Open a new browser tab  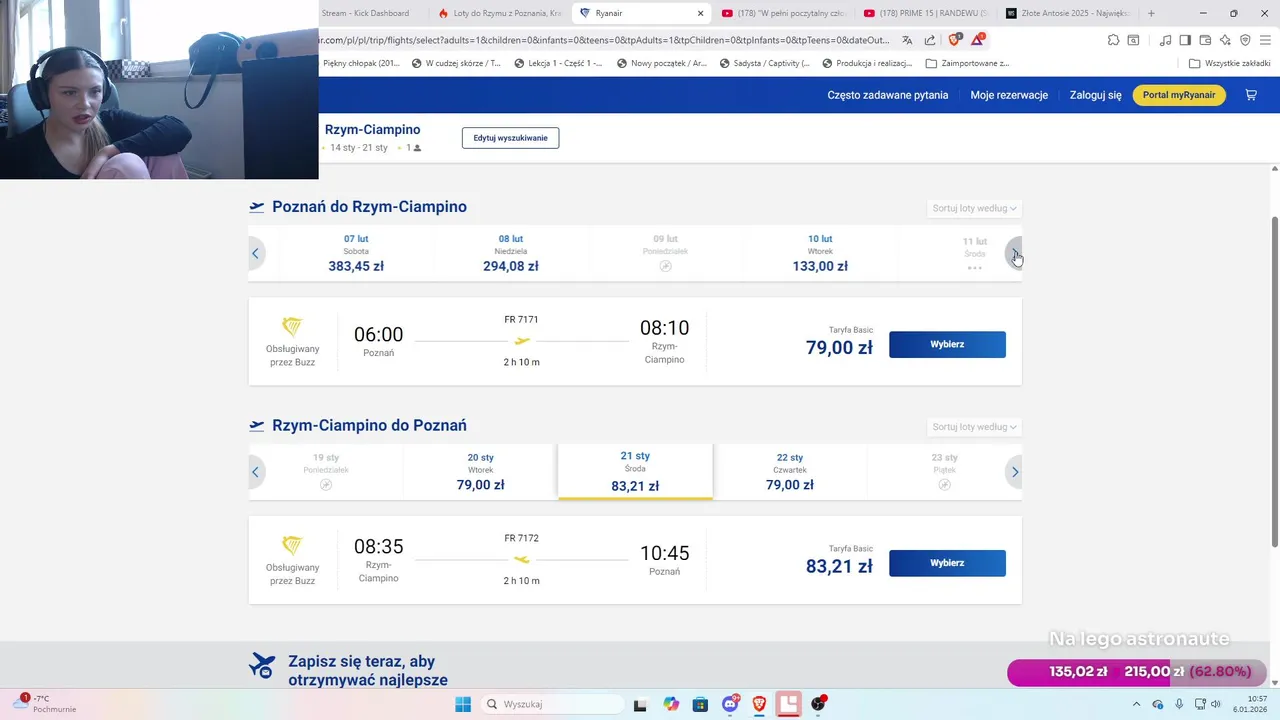coord(1151,13)
